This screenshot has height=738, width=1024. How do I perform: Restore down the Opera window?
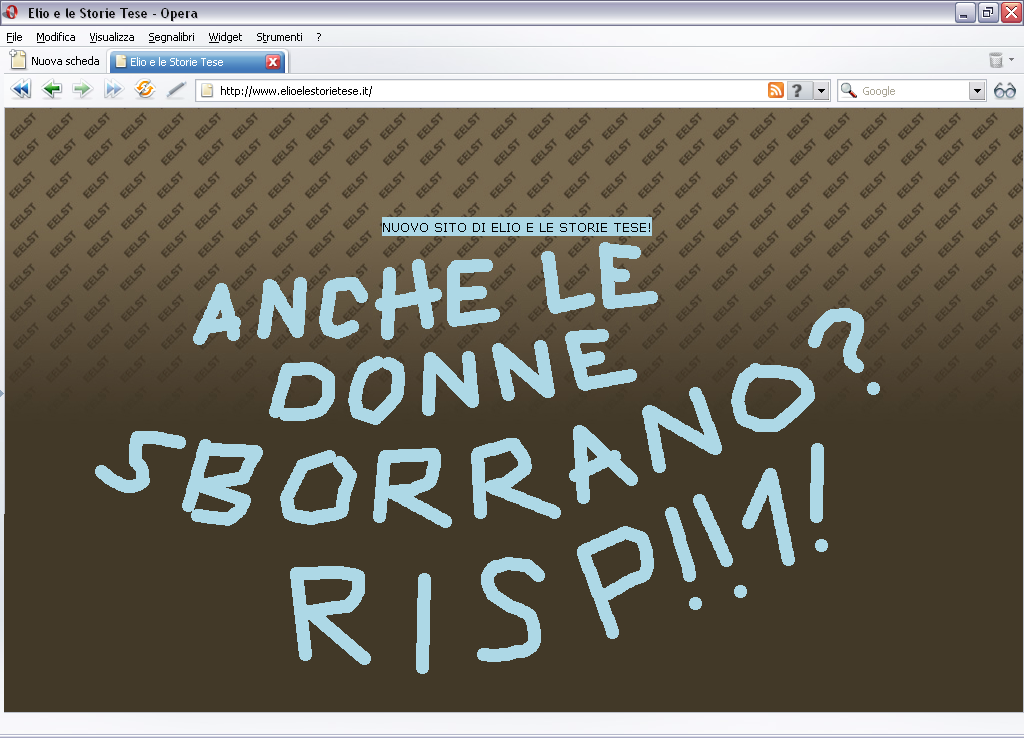coord(988,12)
